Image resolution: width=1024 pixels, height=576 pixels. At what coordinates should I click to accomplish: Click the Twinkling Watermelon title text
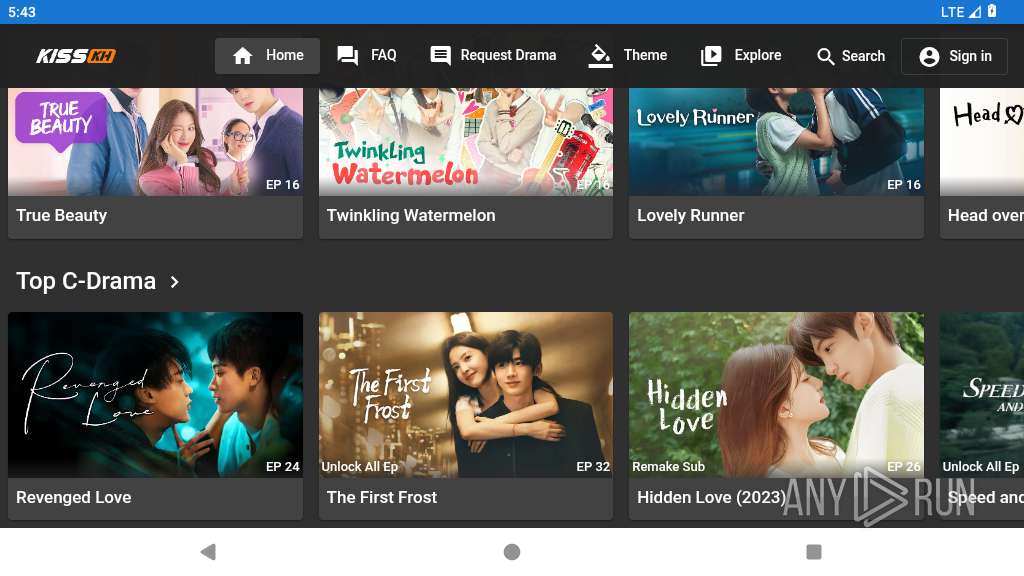(411, 216)
